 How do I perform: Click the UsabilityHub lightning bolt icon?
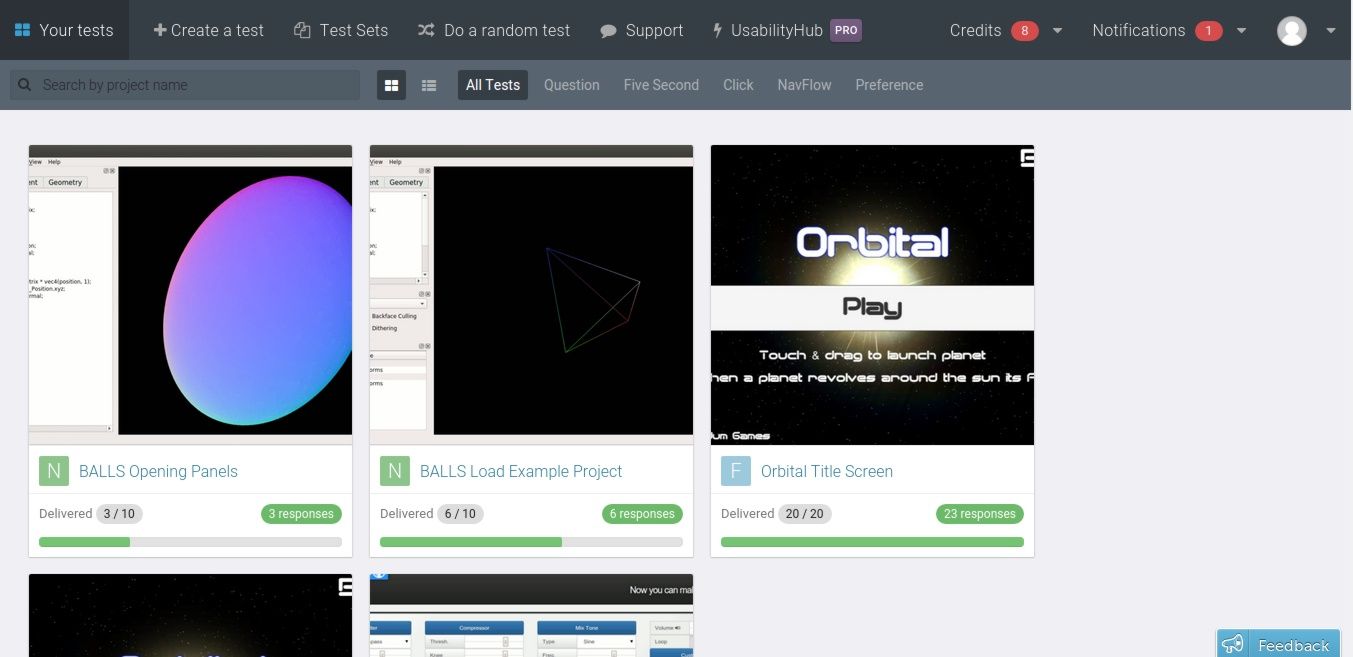click(x=718, y=30)
